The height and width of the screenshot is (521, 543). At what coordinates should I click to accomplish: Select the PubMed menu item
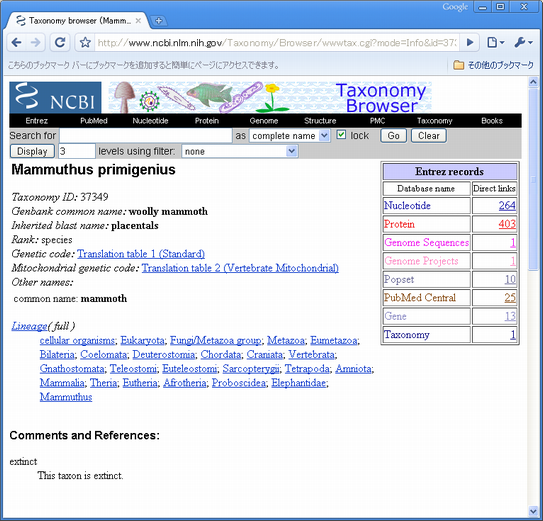pyautogui.click(x=94, y=121)
